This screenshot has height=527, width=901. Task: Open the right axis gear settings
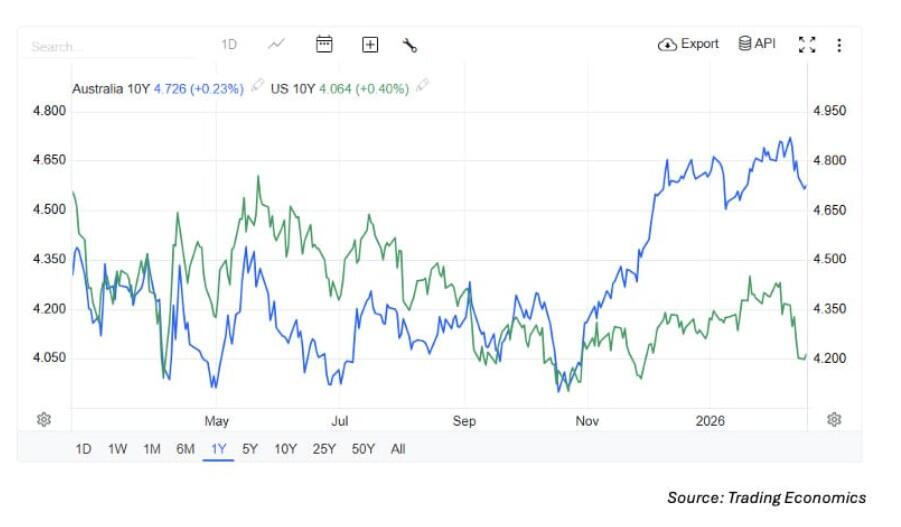[x=834, y=419]
